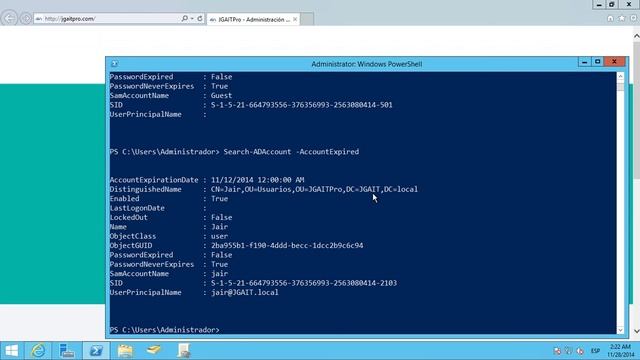Click the SID value ending in 2103

tap(304, 283)
